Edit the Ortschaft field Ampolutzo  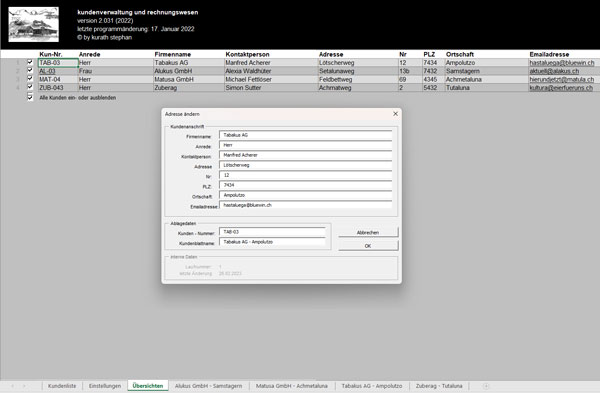(305, 195)
